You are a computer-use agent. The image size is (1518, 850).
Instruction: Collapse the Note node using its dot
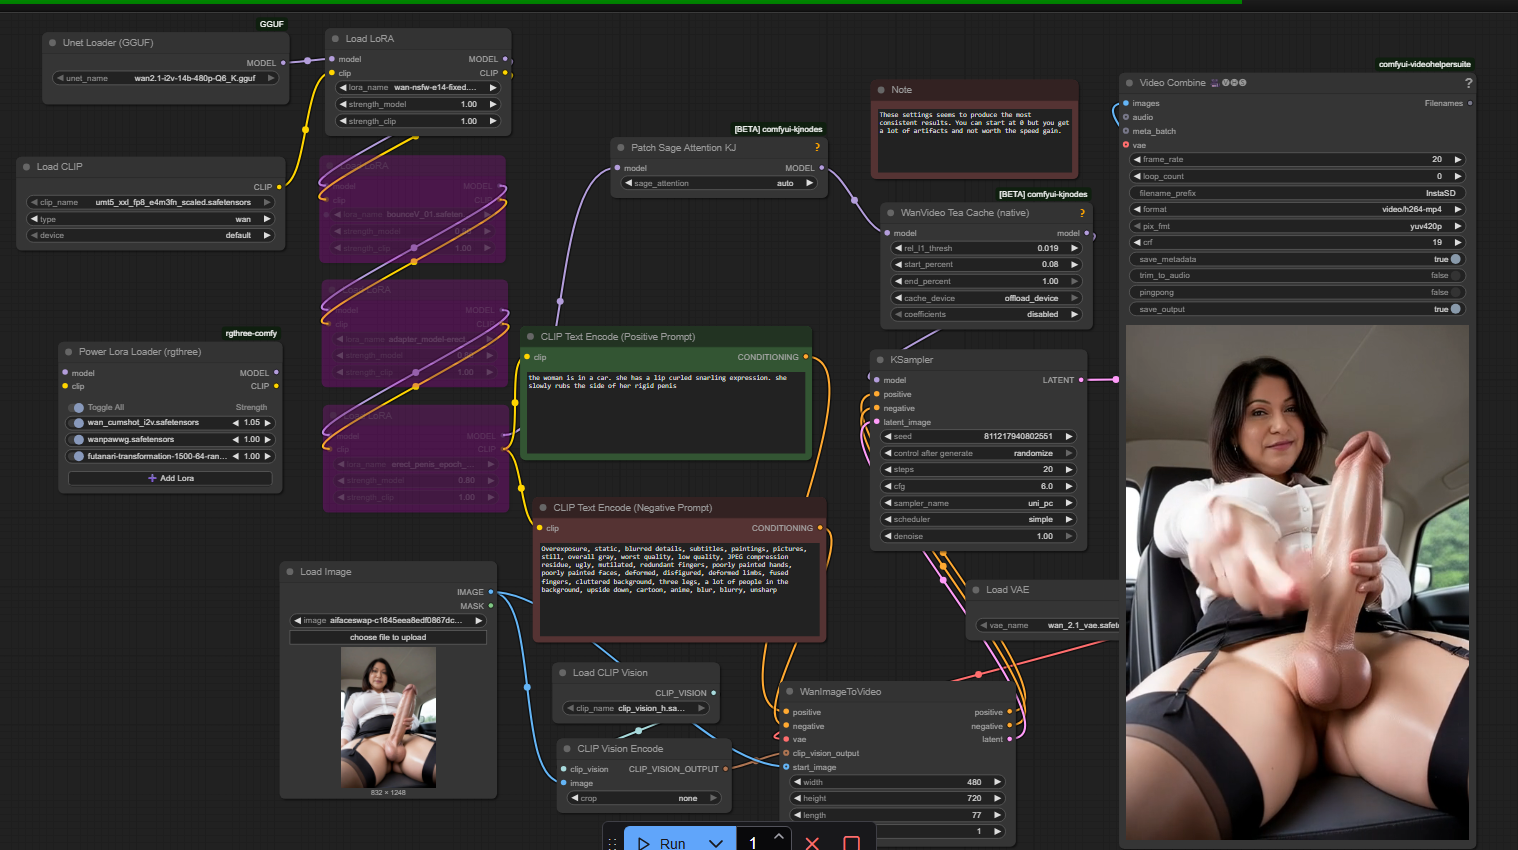880,90
